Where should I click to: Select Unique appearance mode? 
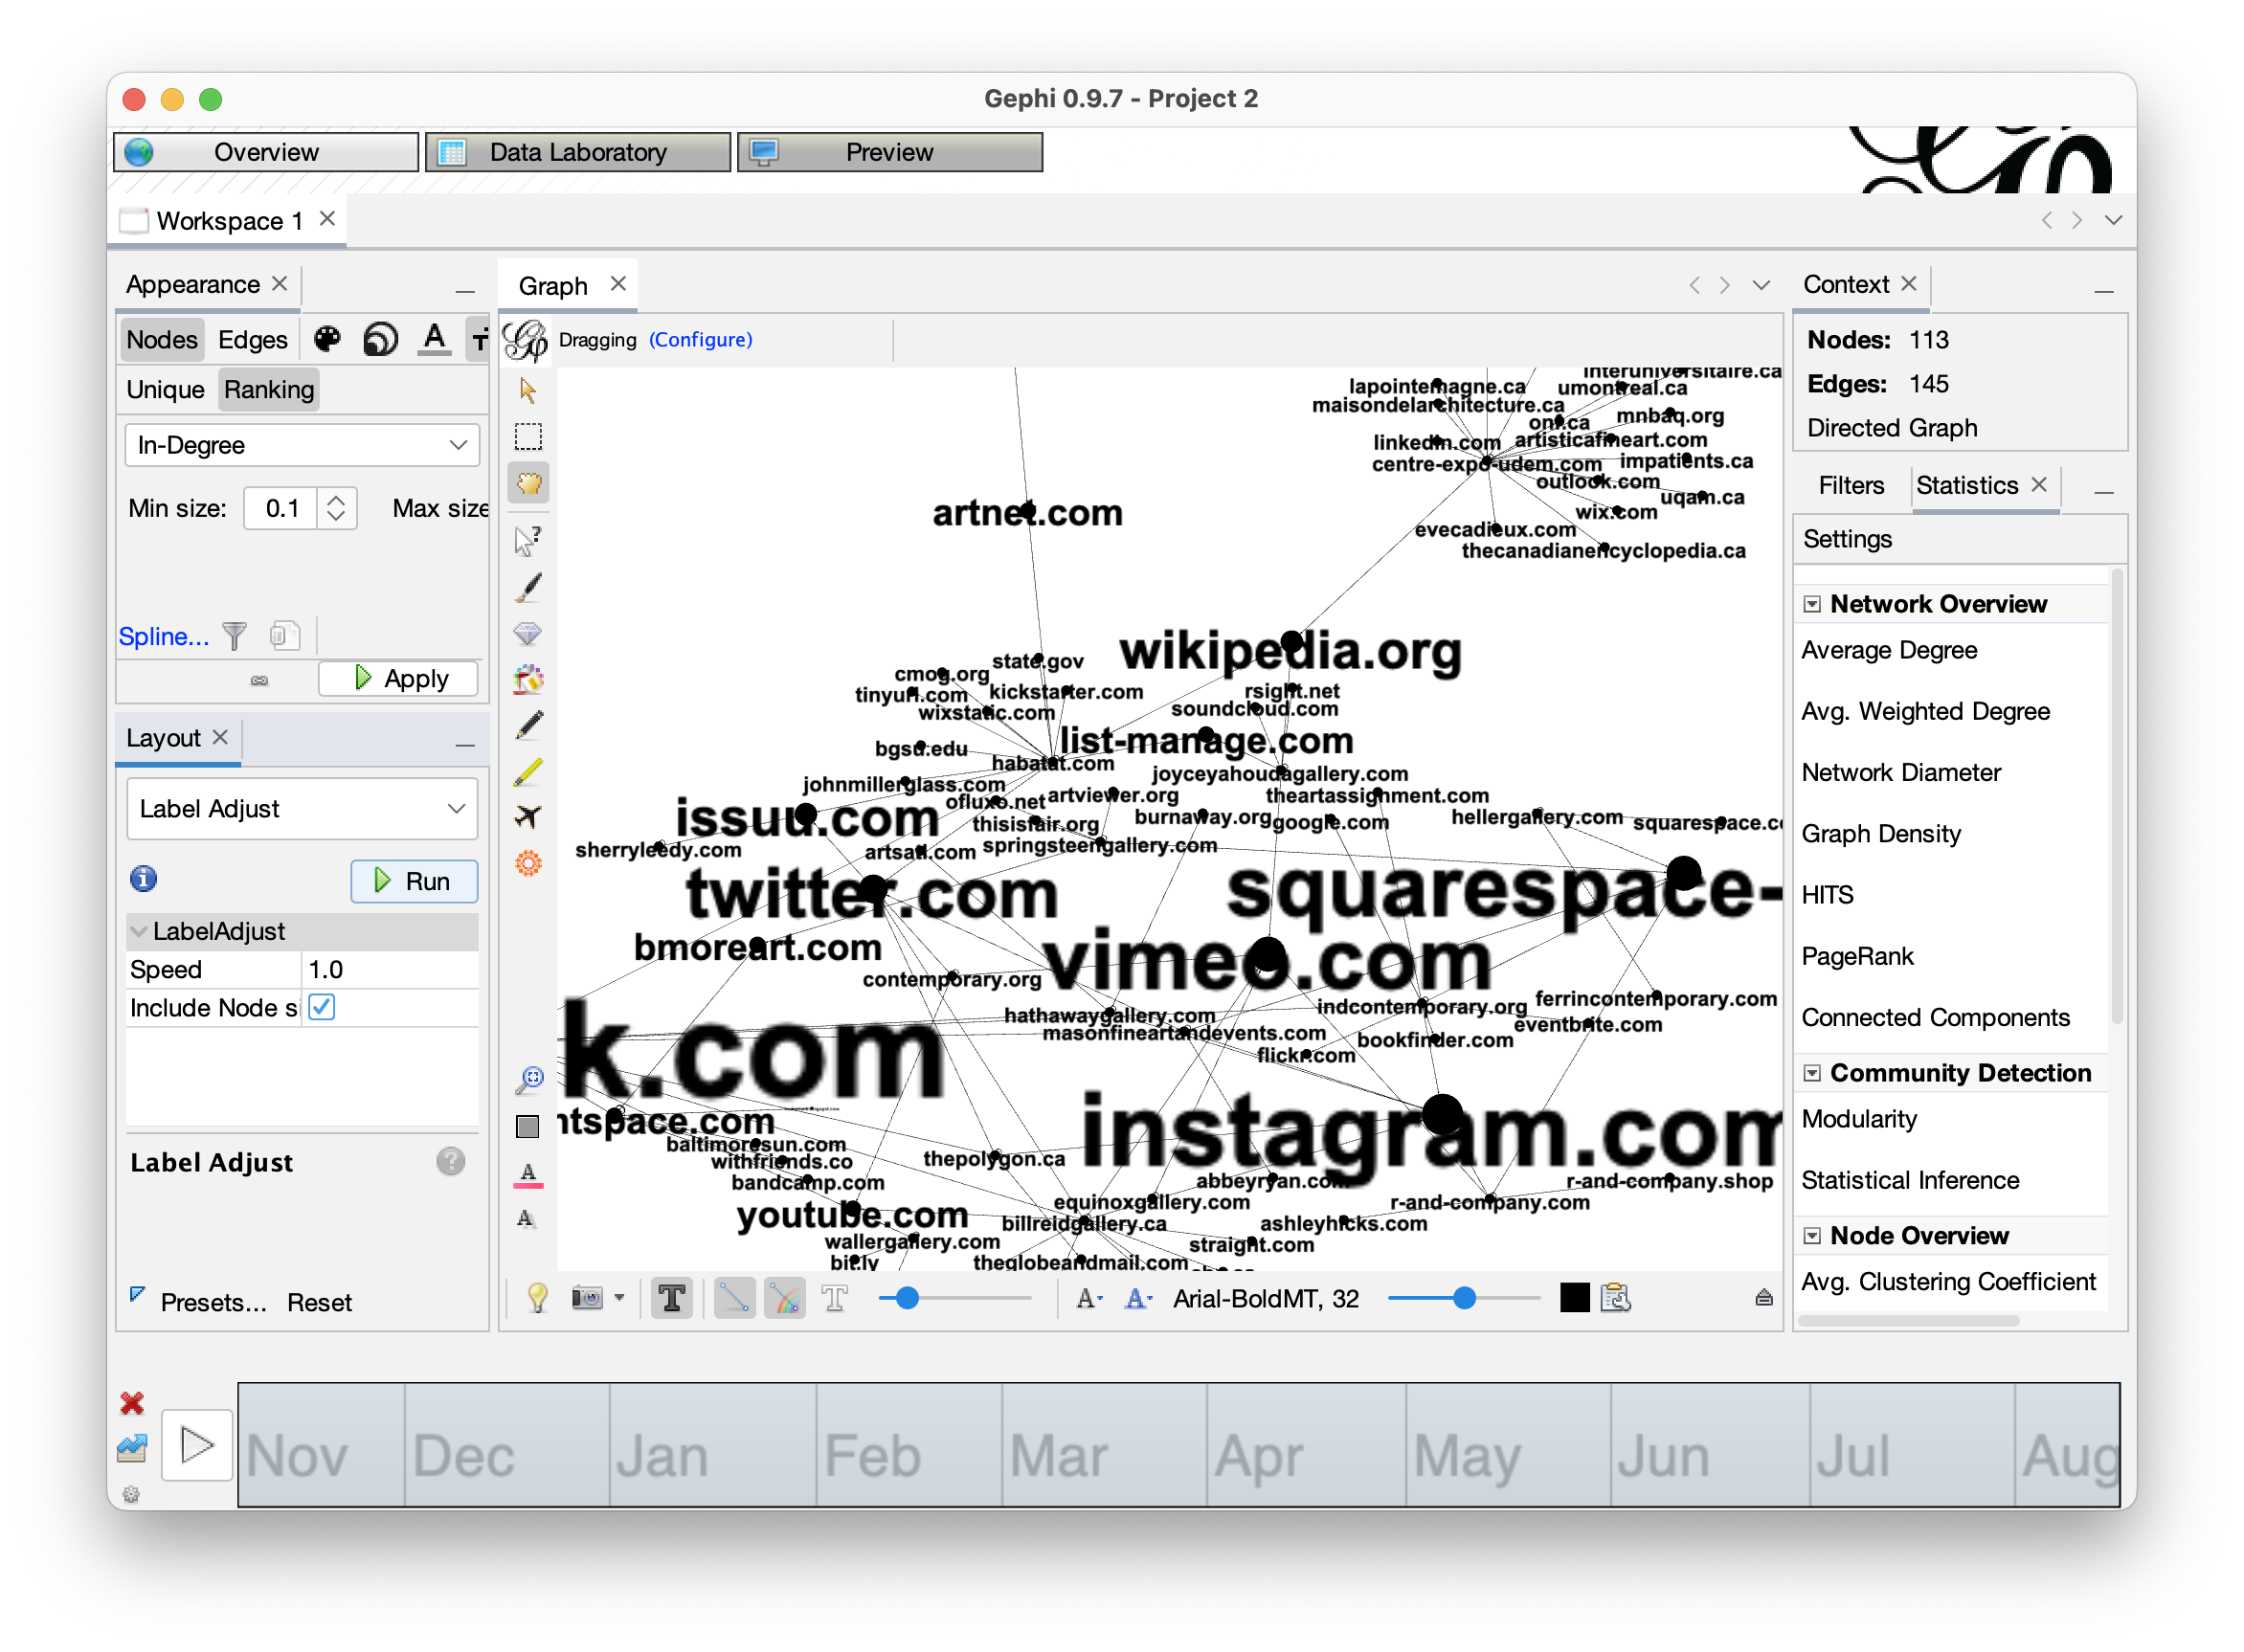point(165,389)
